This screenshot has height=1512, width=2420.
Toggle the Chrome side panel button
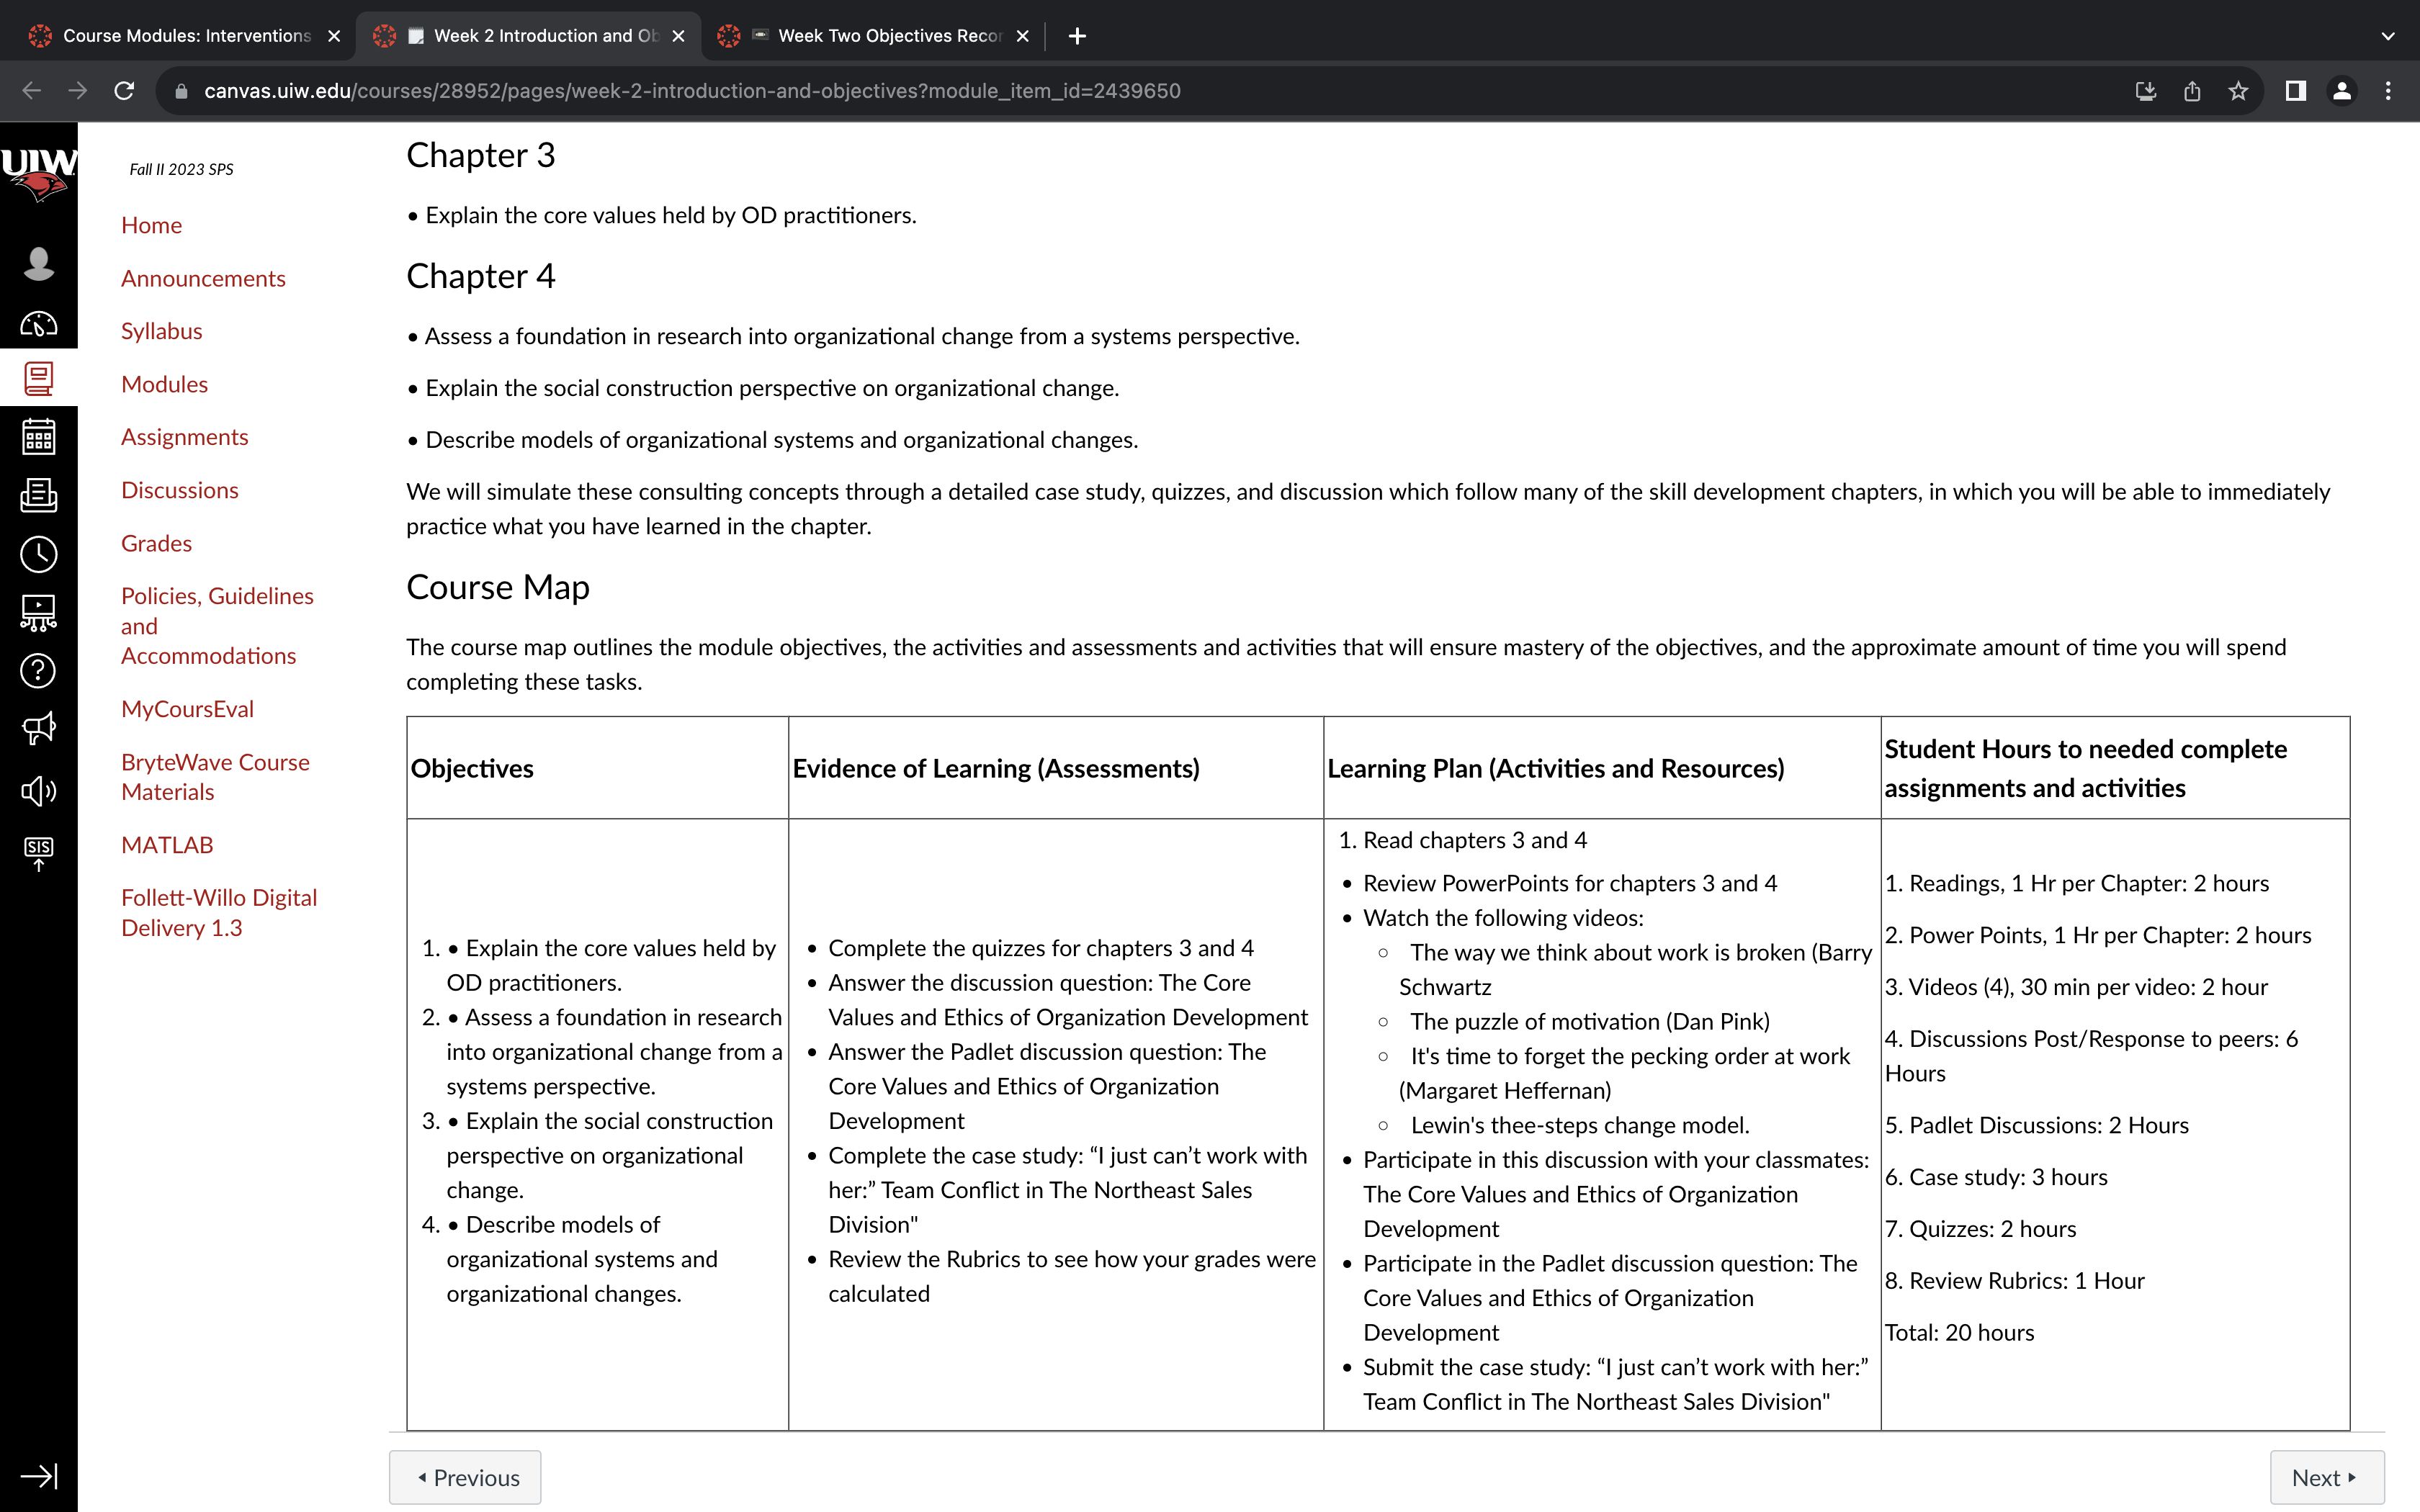[x=2296, y=91]
